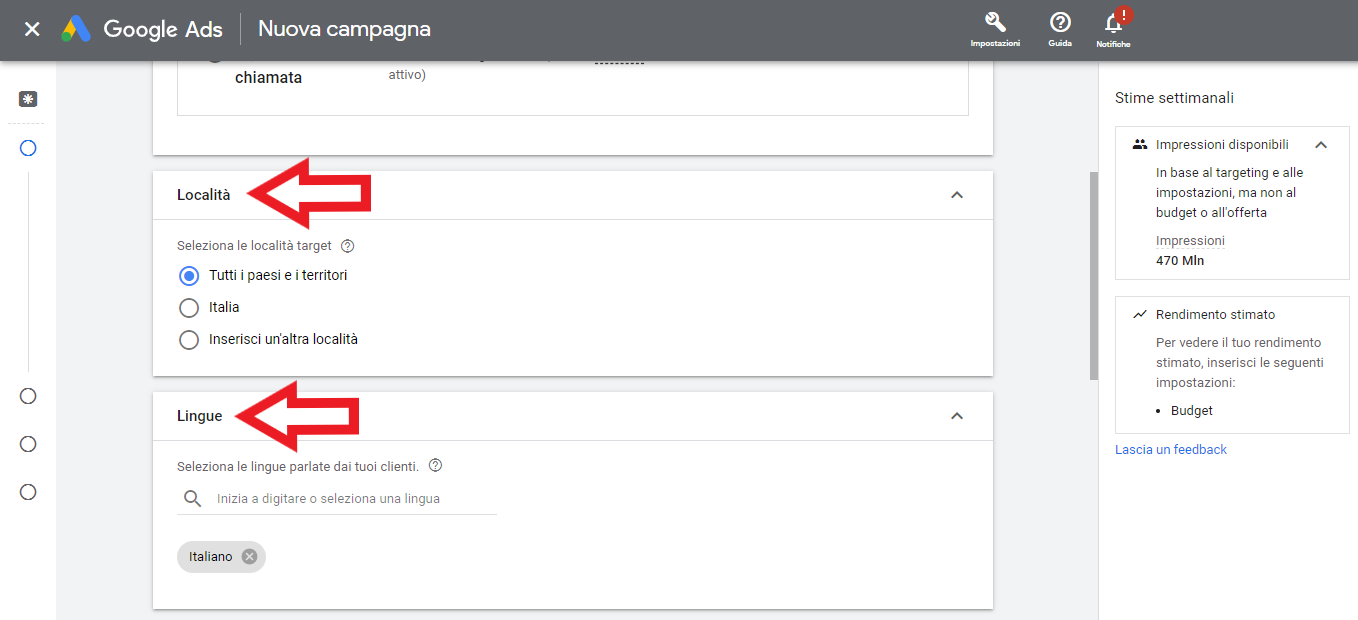Remove the Italiano language chip
The image size is (1358, 620).
coord(249,557)
